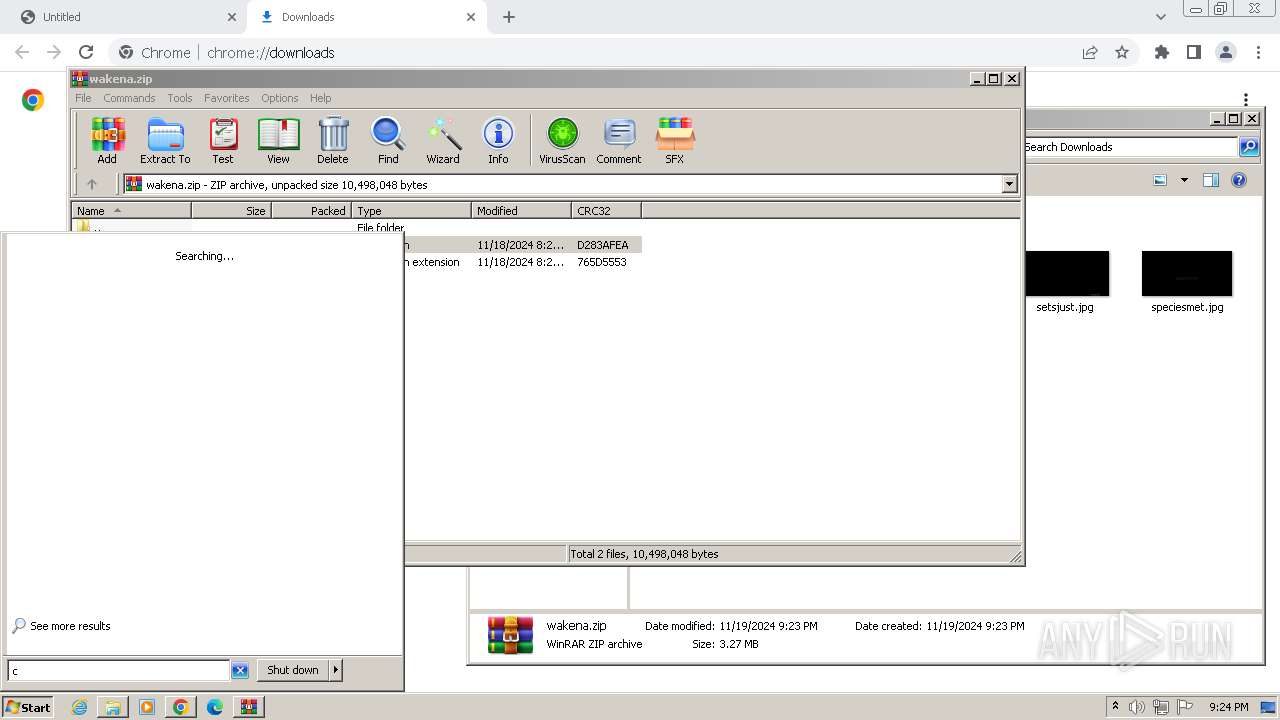Sort by the Modified column header
The height and width of the screenshot is (720, 1280).
522,211
